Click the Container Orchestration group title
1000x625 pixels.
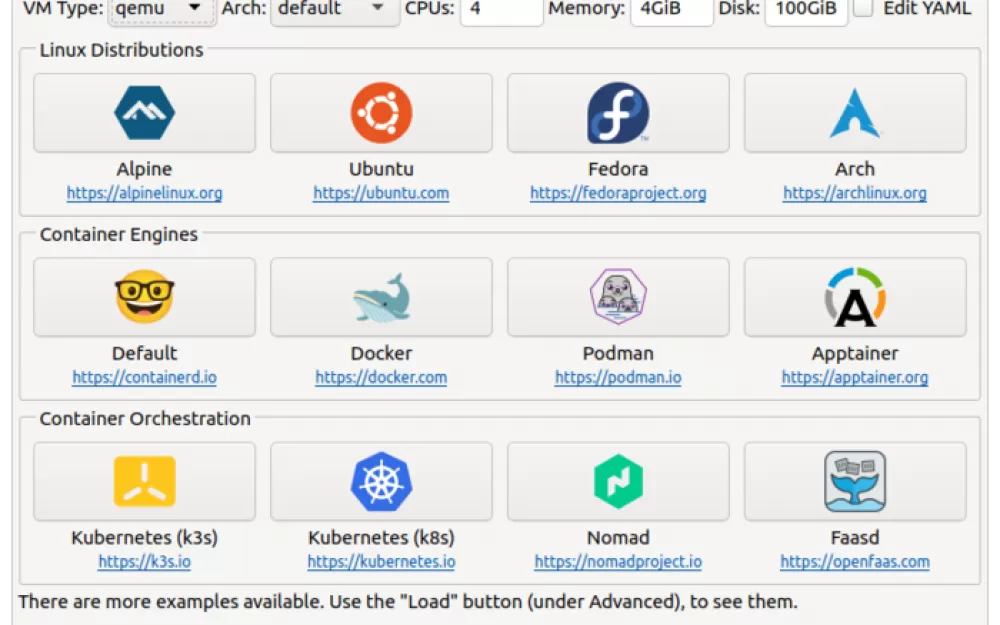[145, 418]
